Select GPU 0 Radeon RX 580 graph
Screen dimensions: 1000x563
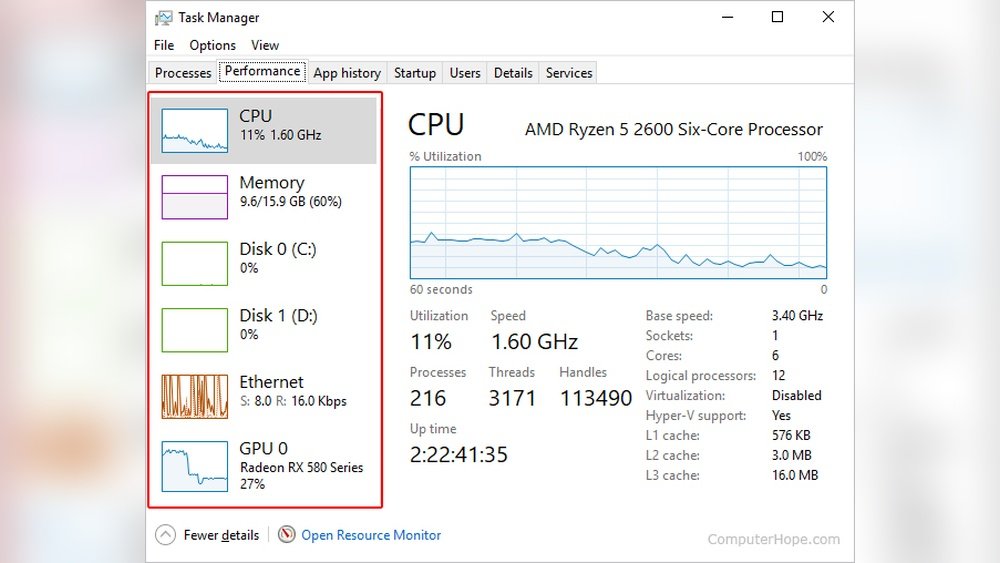point(194,466)
